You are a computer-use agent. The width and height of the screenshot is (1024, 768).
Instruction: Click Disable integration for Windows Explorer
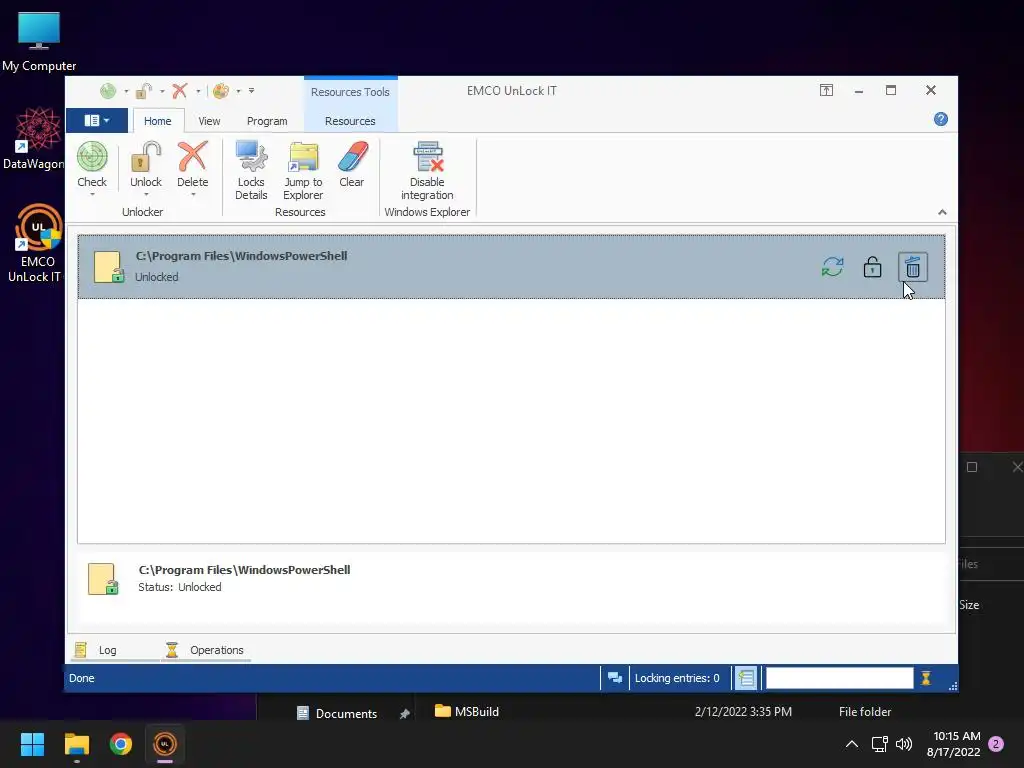tap(427, 170)
